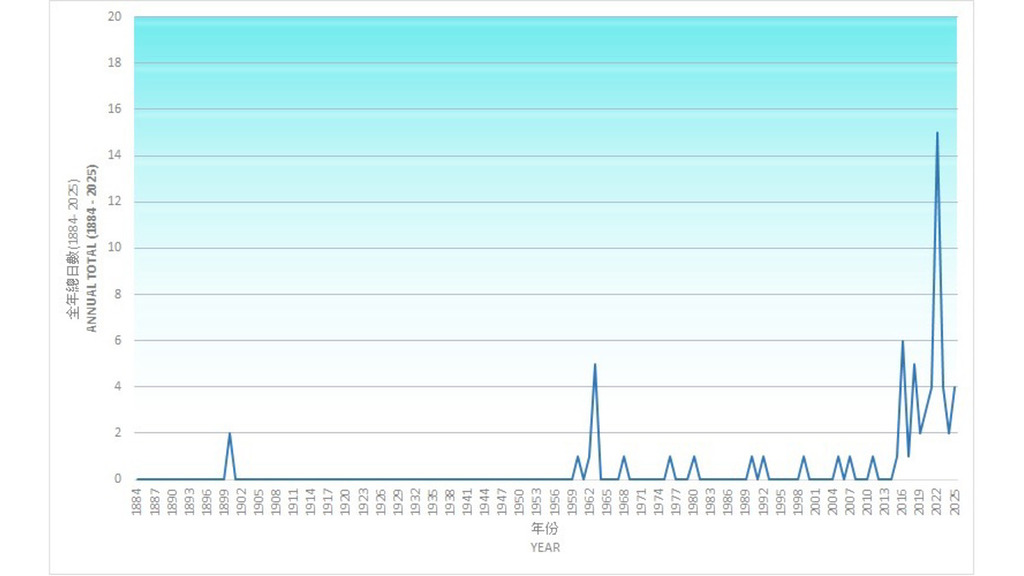
Task: Click the highest peak at value 15
Action: coord(937,133)
